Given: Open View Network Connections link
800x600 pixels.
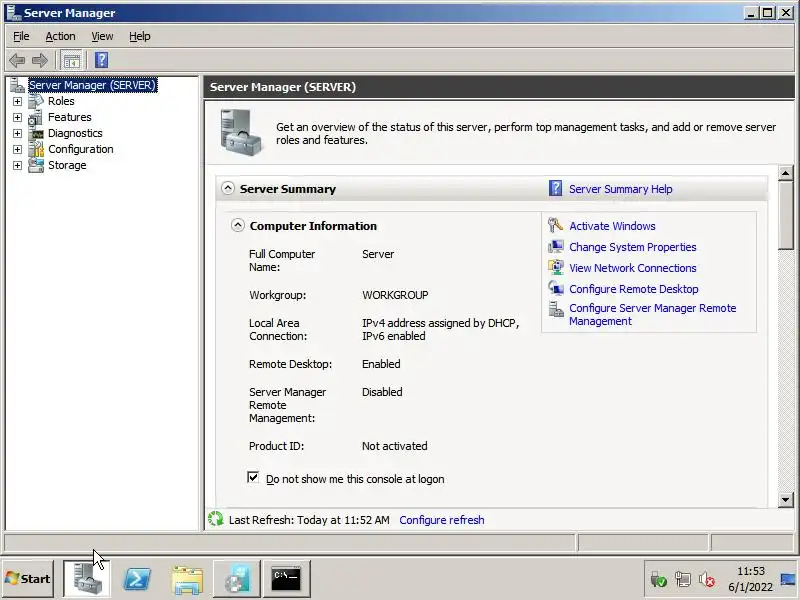Looking at the screenshot, I should pyautogui.click(x=633, y=268).
